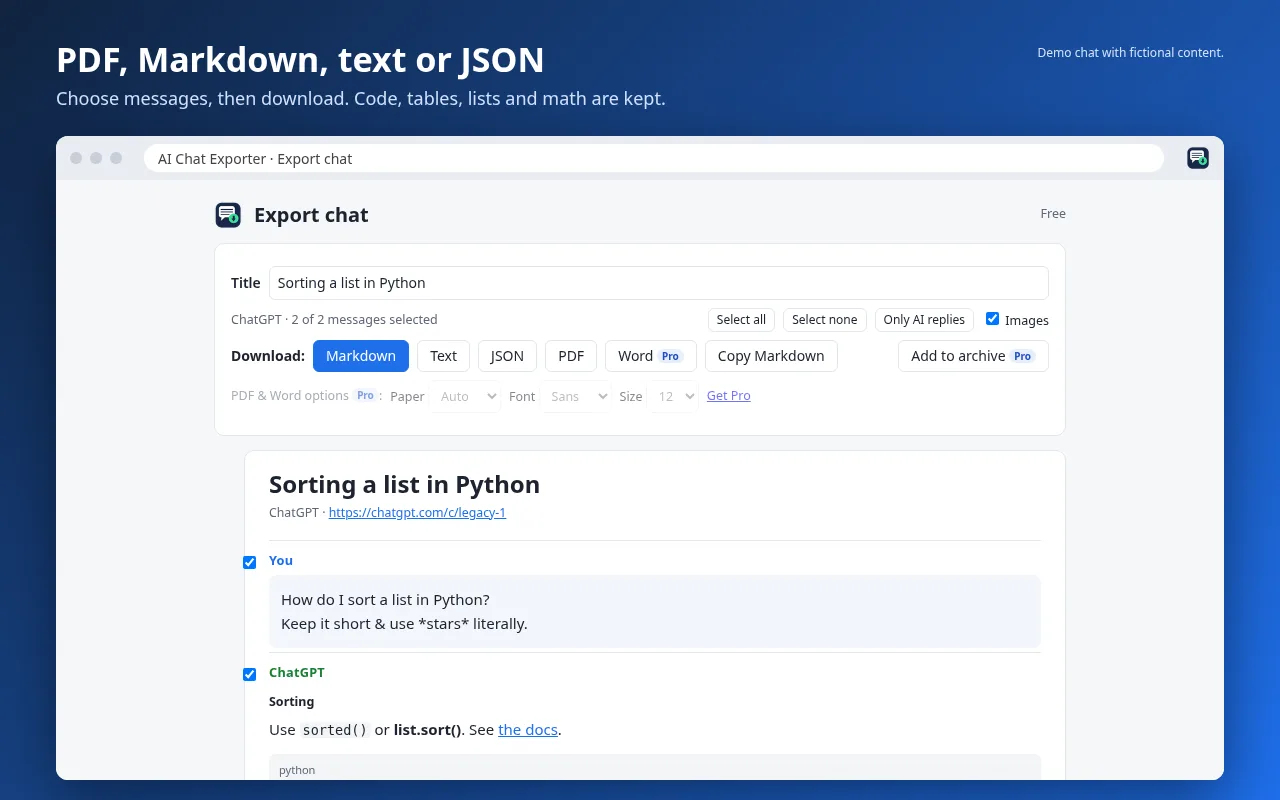Open the Get Pro link

(729, 396)
